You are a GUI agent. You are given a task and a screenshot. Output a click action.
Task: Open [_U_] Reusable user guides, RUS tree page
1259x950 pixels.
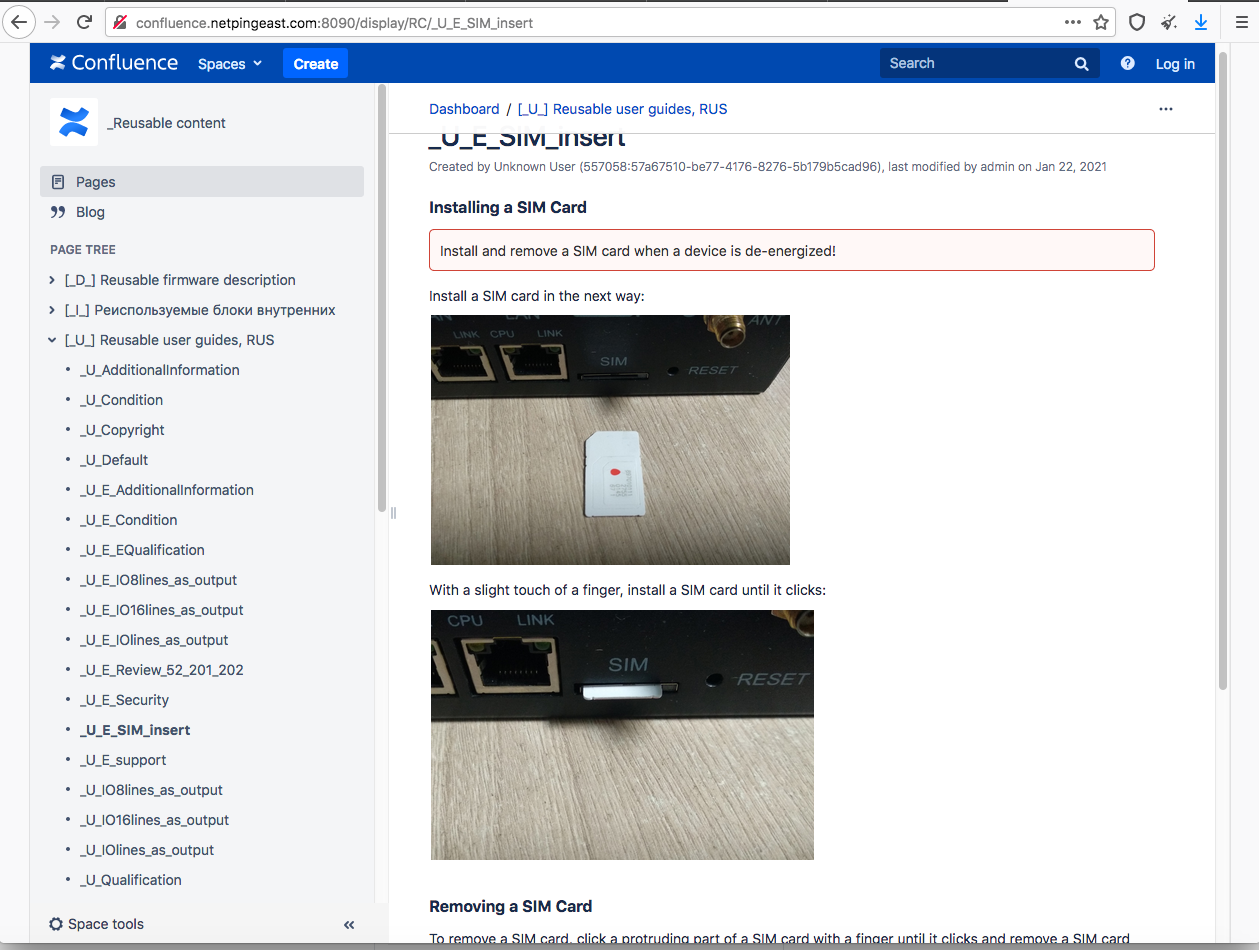[169, 340]
